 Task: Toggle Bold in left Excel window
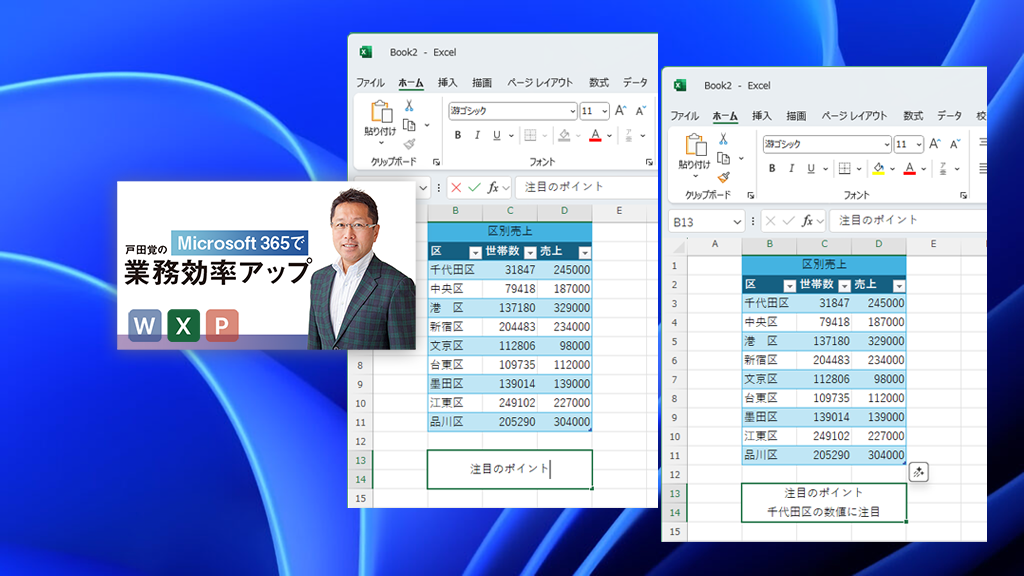pyautogui.click(x=457, y=135)
